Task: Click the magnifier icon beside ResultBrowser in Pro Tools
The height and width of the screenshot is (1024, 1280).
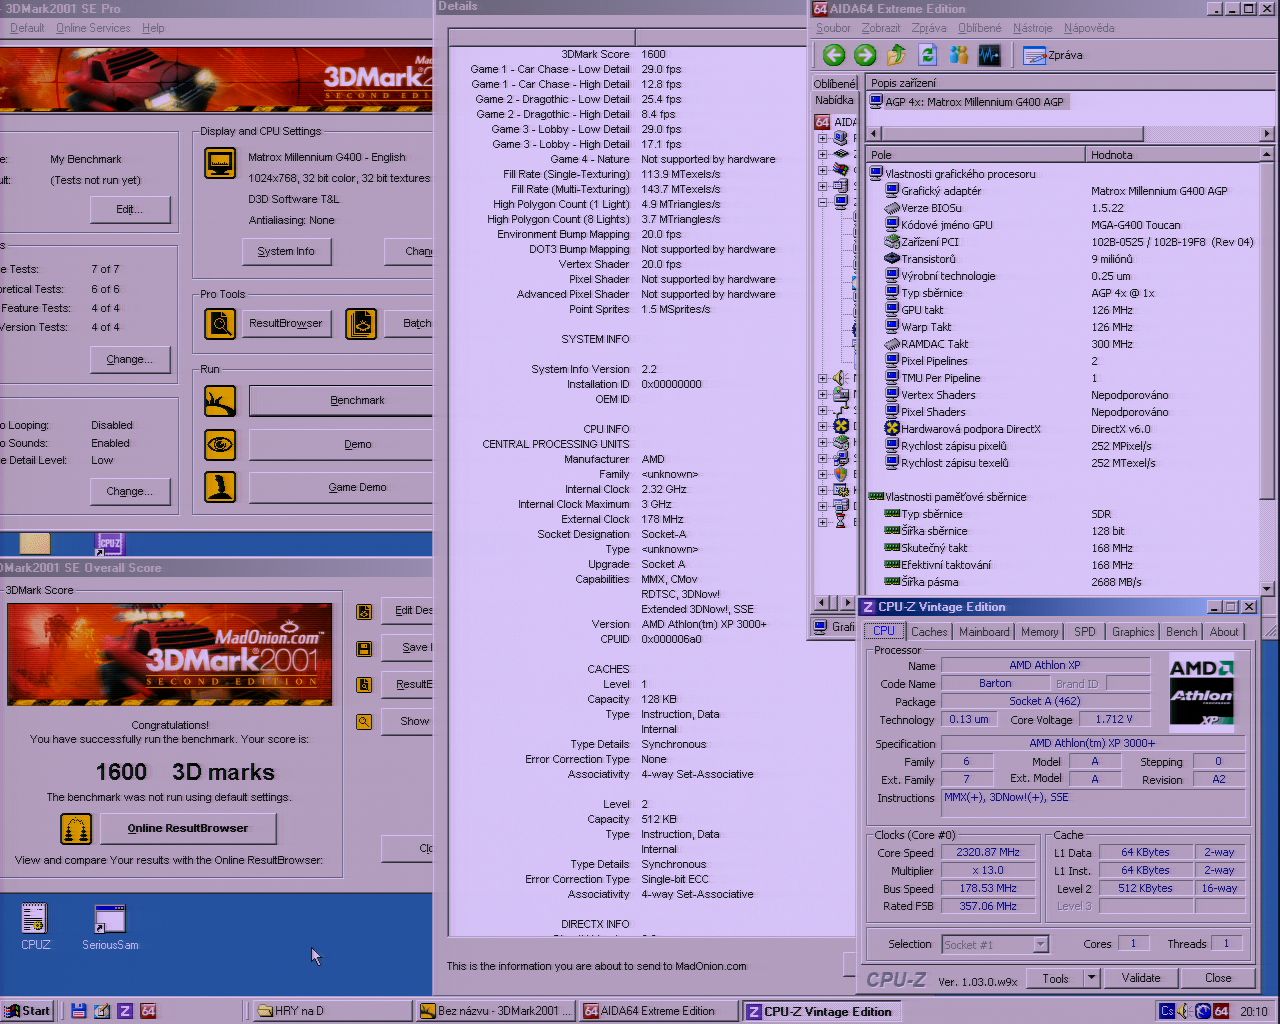Action: tap(220, 323)
